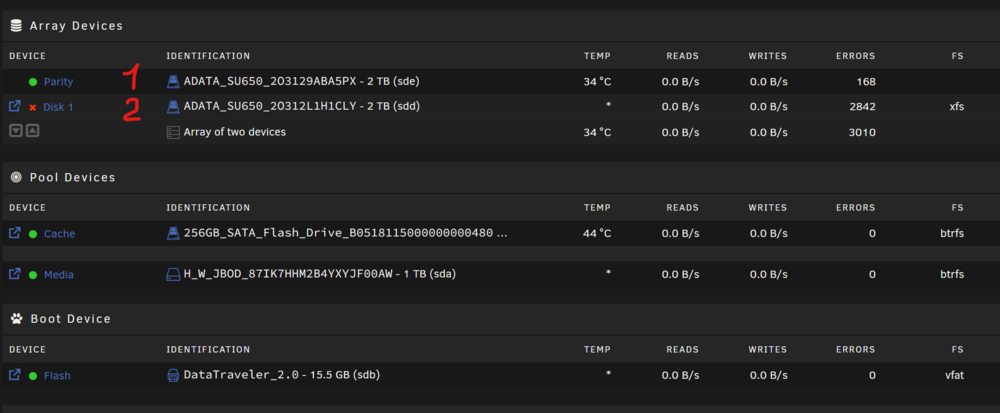Click the IDENTIFICATION column header in Pool Devices
The height and width of the screenshot is (413, 1000).
pyautogui.click(x=208, y=208)
